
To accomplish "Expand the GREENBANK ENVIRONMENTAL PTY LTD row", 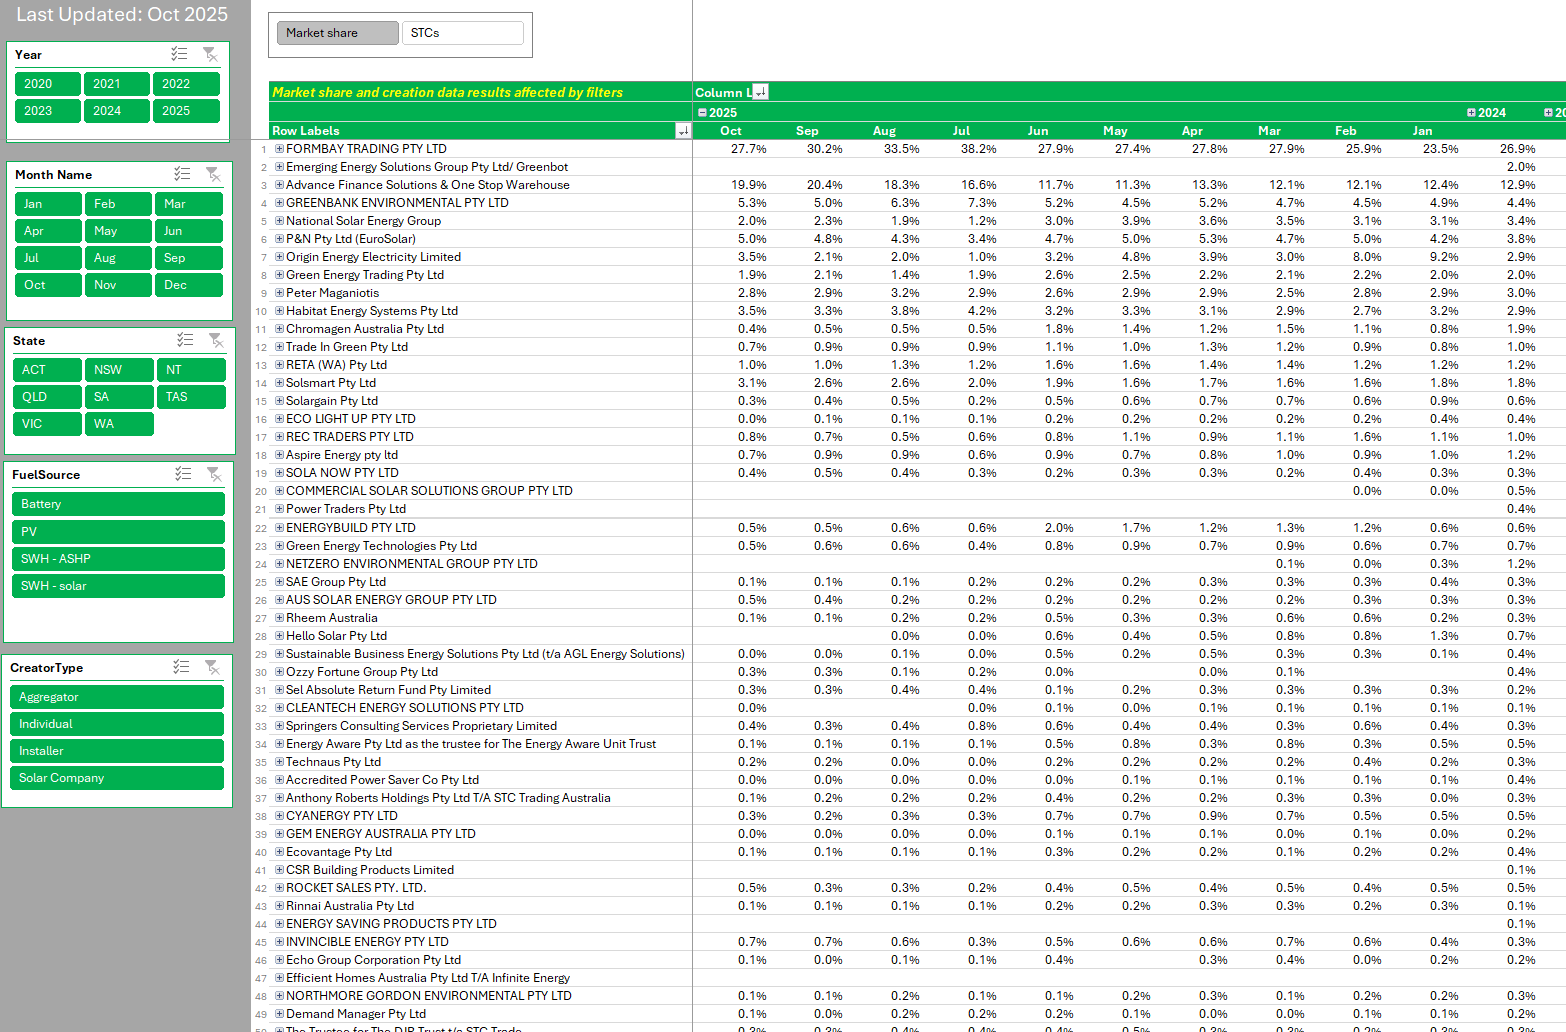I will 280,203.
